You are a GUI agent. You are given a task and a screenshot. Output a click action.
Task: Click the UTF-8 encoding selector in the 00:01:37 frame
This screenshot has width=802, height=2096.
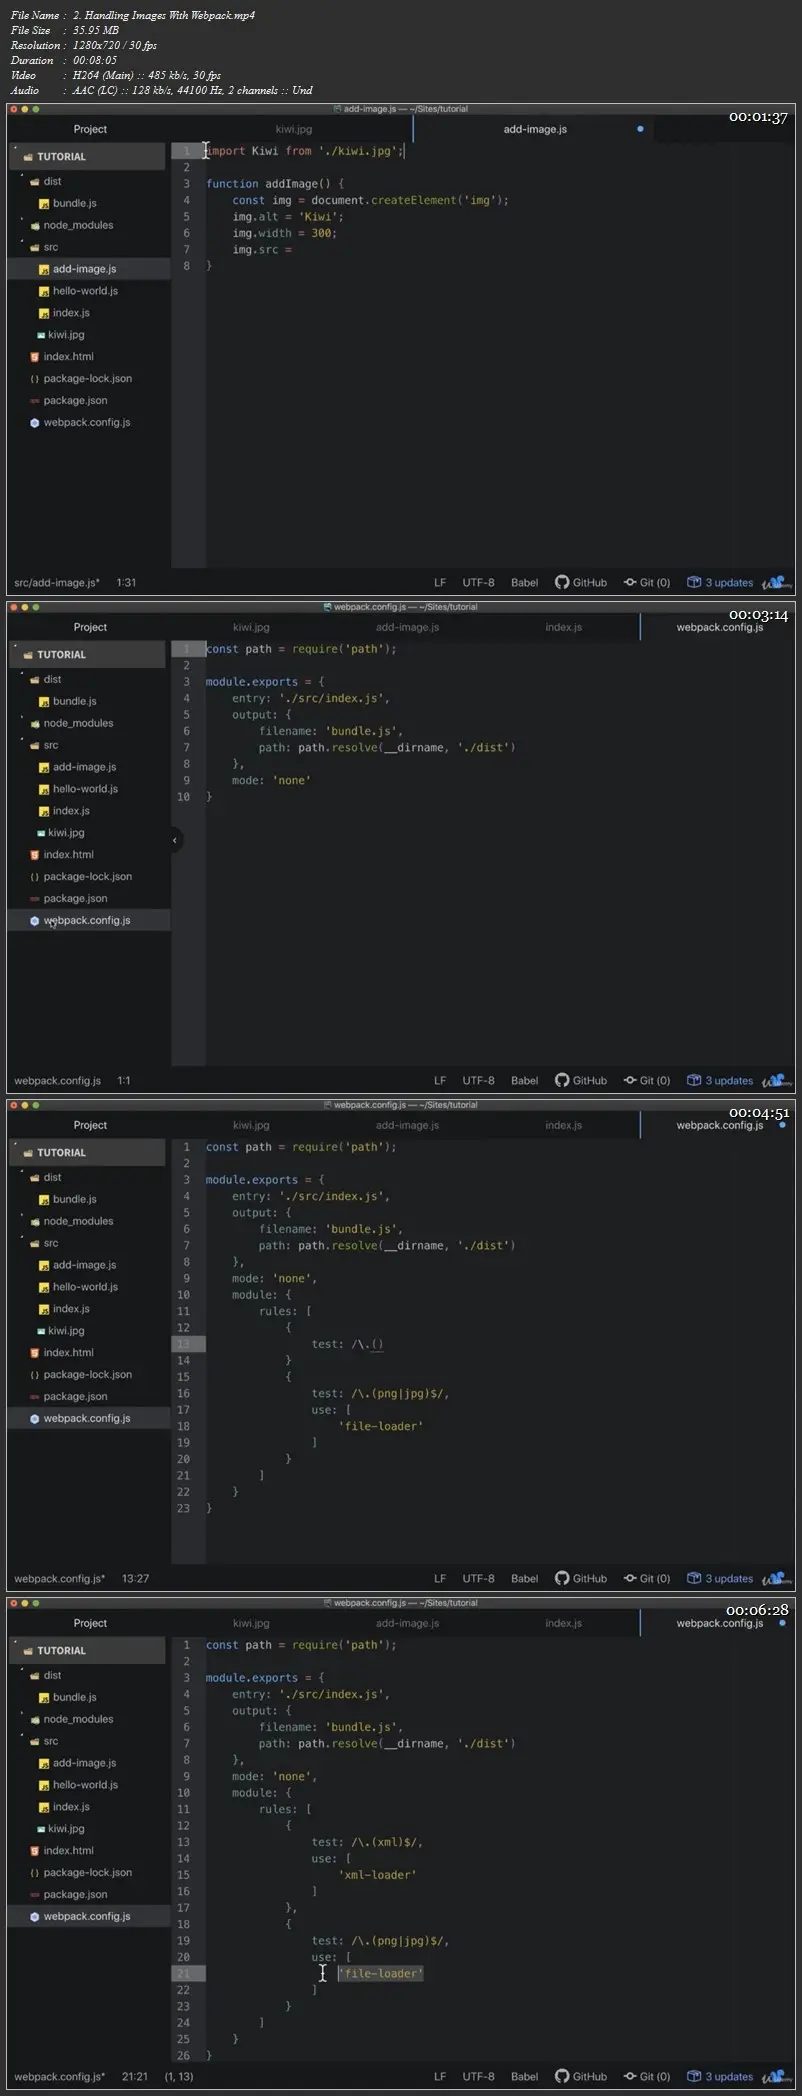click(x=478, y=582)
